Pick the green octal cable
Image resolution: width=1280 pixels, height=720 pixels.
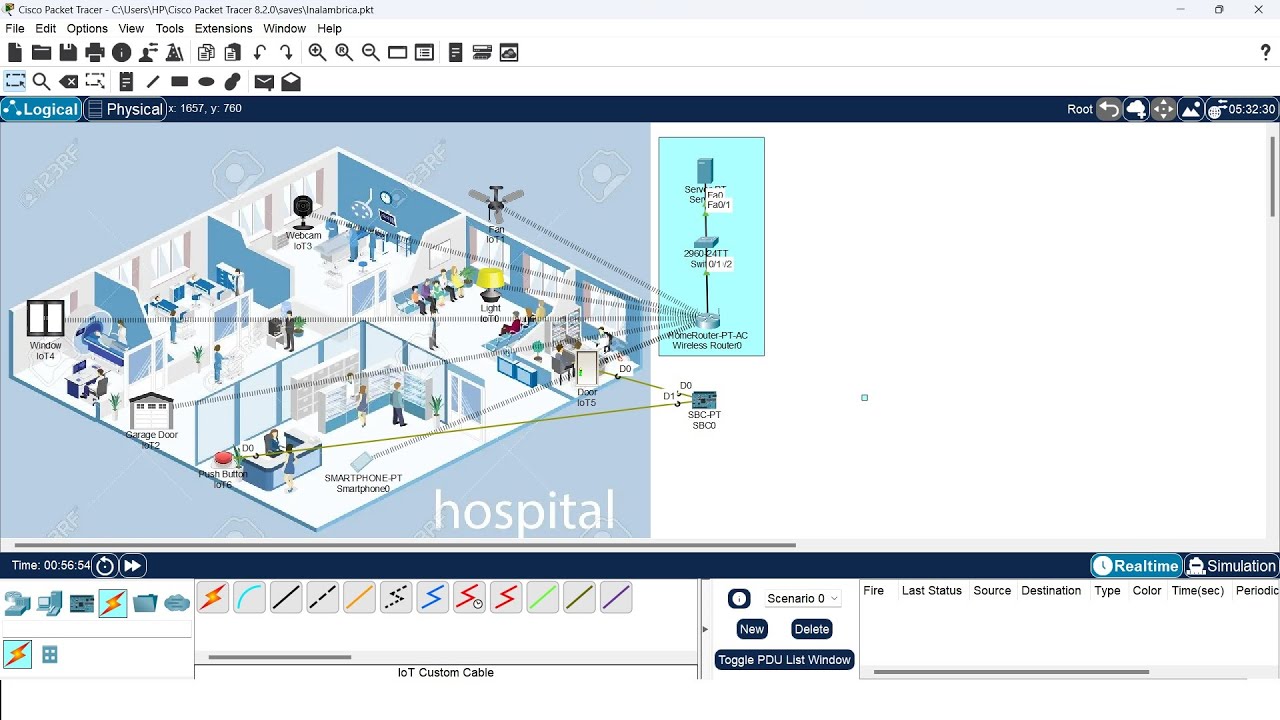[542, 598]
